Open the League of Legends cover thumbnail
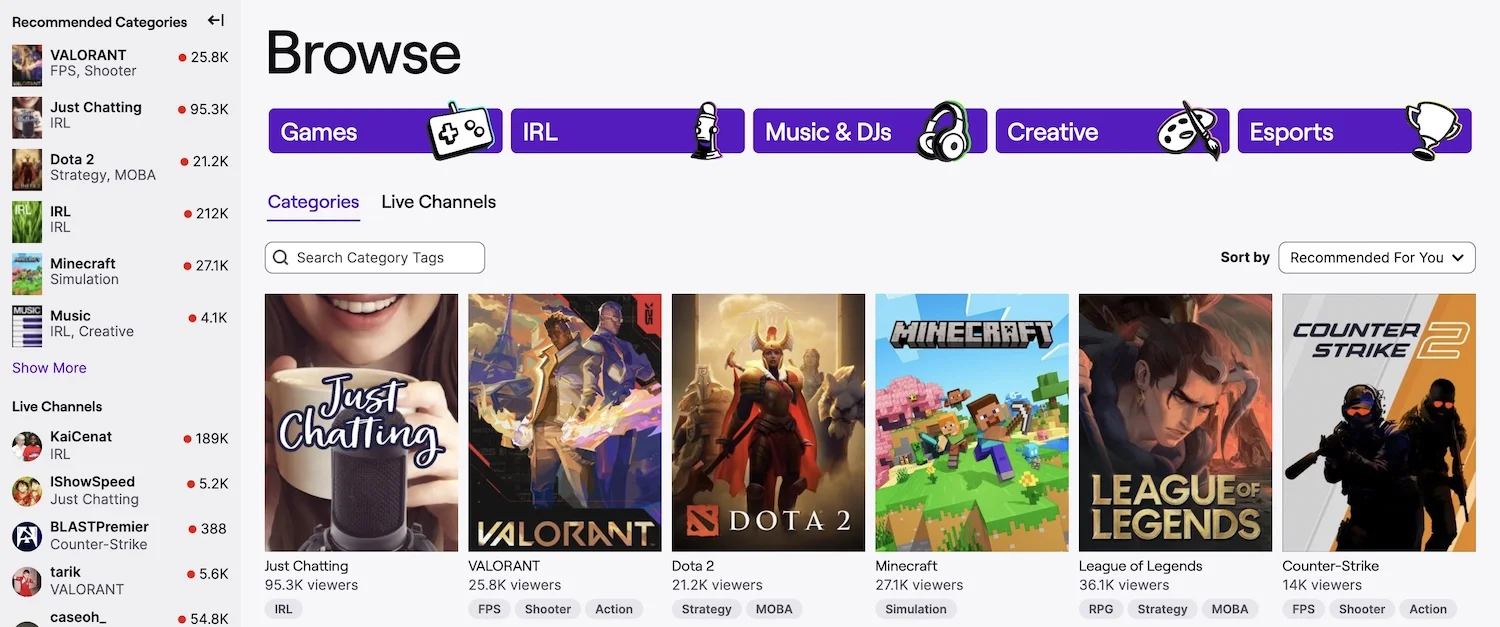Image resolution: width=1500 pixels, height=627 pixels. pyautogui.click(x=1175, y=422)
